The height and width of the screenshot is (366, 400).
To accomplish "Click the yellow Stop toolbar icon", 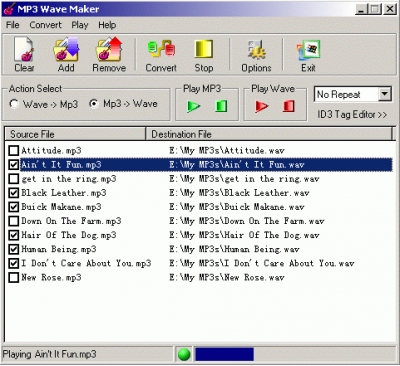I will tap(204, 49).
